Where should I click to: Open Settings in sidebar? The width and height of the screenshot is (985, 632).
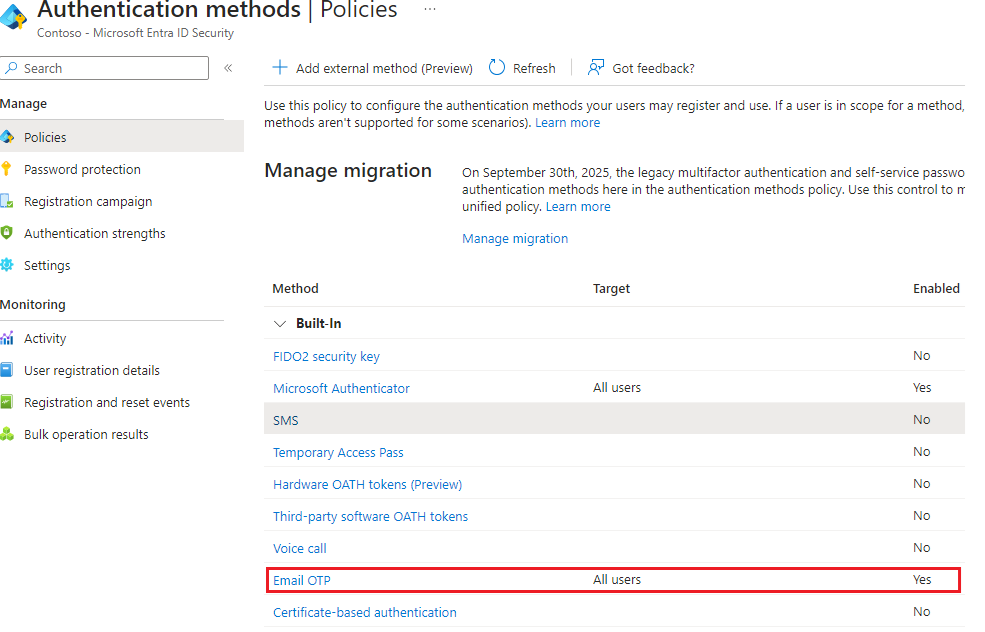tap(47, 265)
